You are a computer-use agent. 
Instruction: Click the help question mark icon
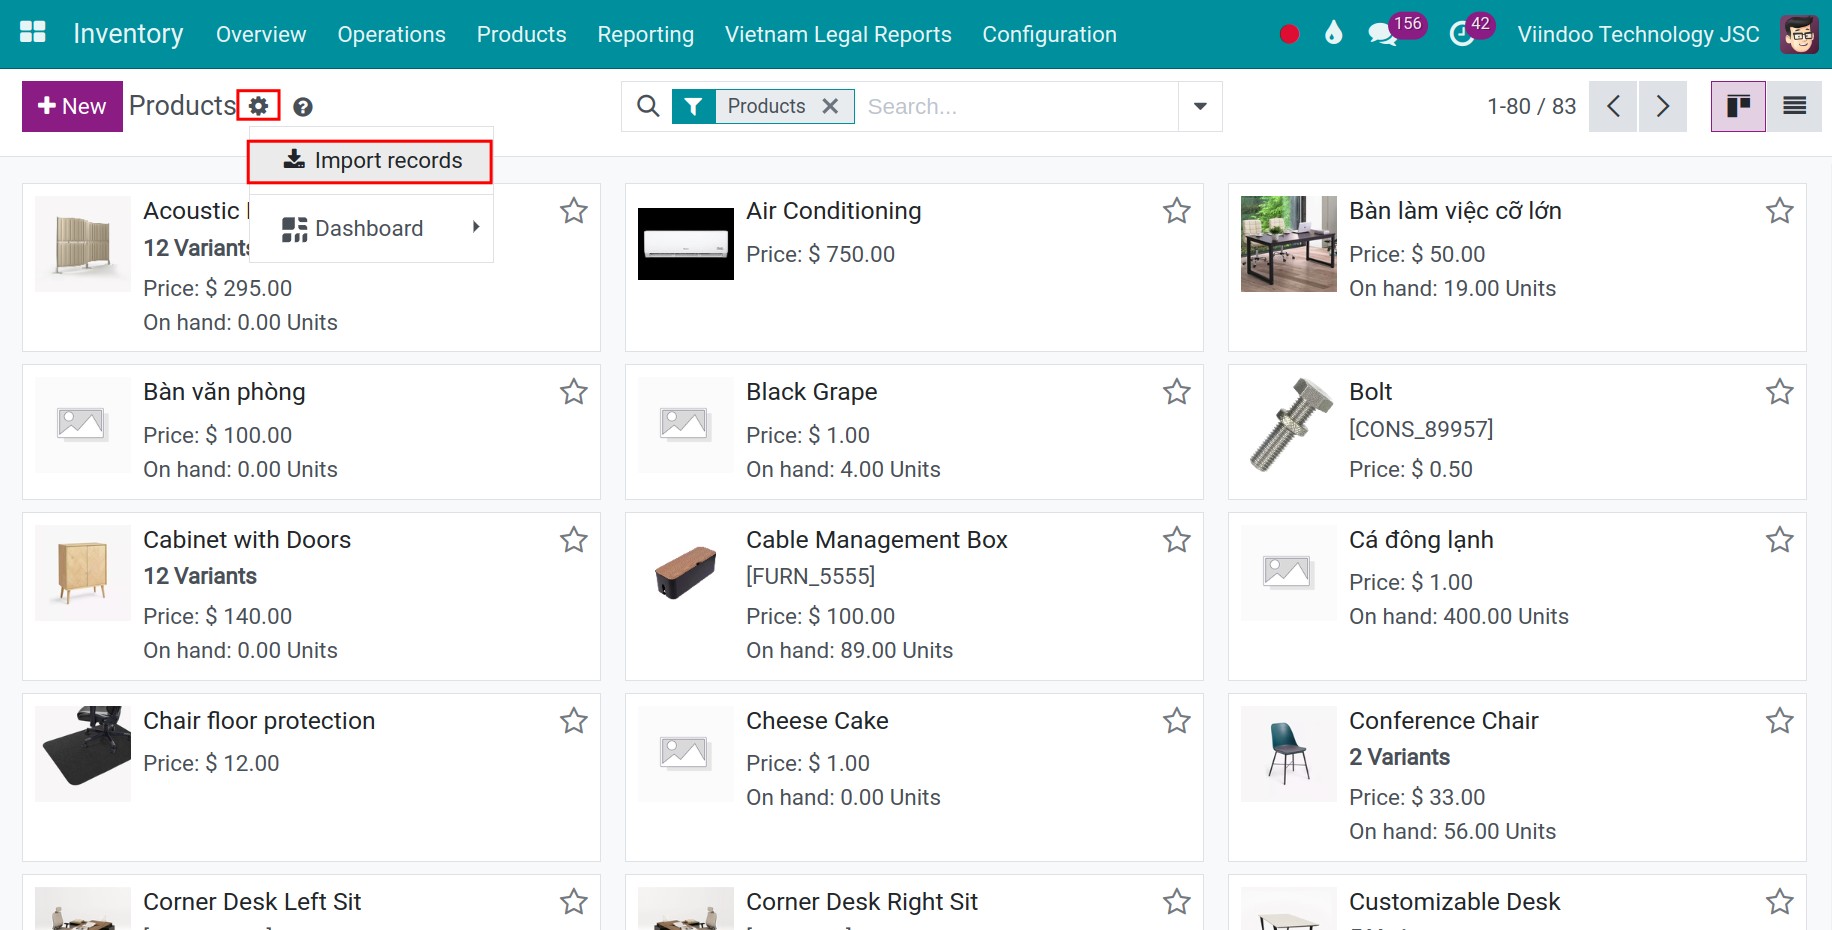303,107
